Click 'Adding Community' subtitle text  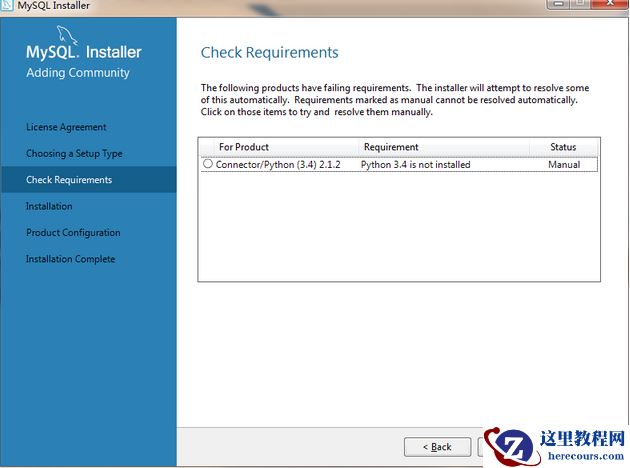(78, 73)
